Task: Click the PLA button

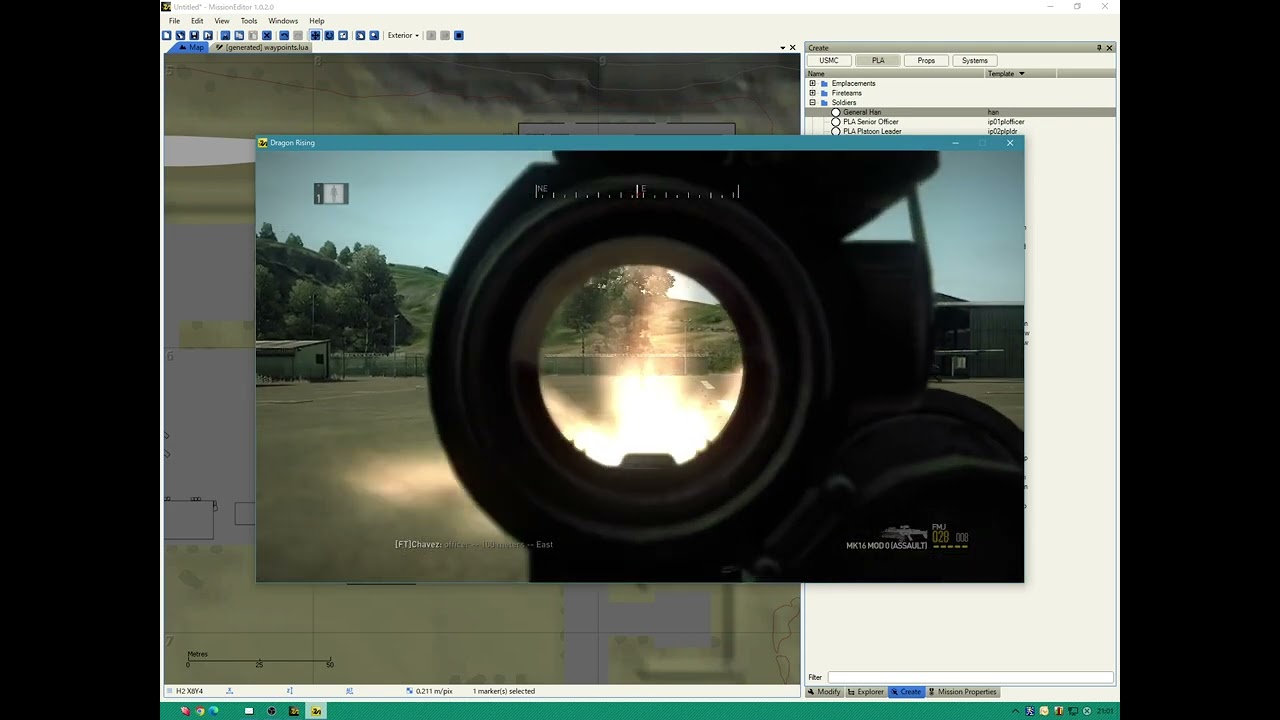Action: pyautogui.click(x=878, y=60)
